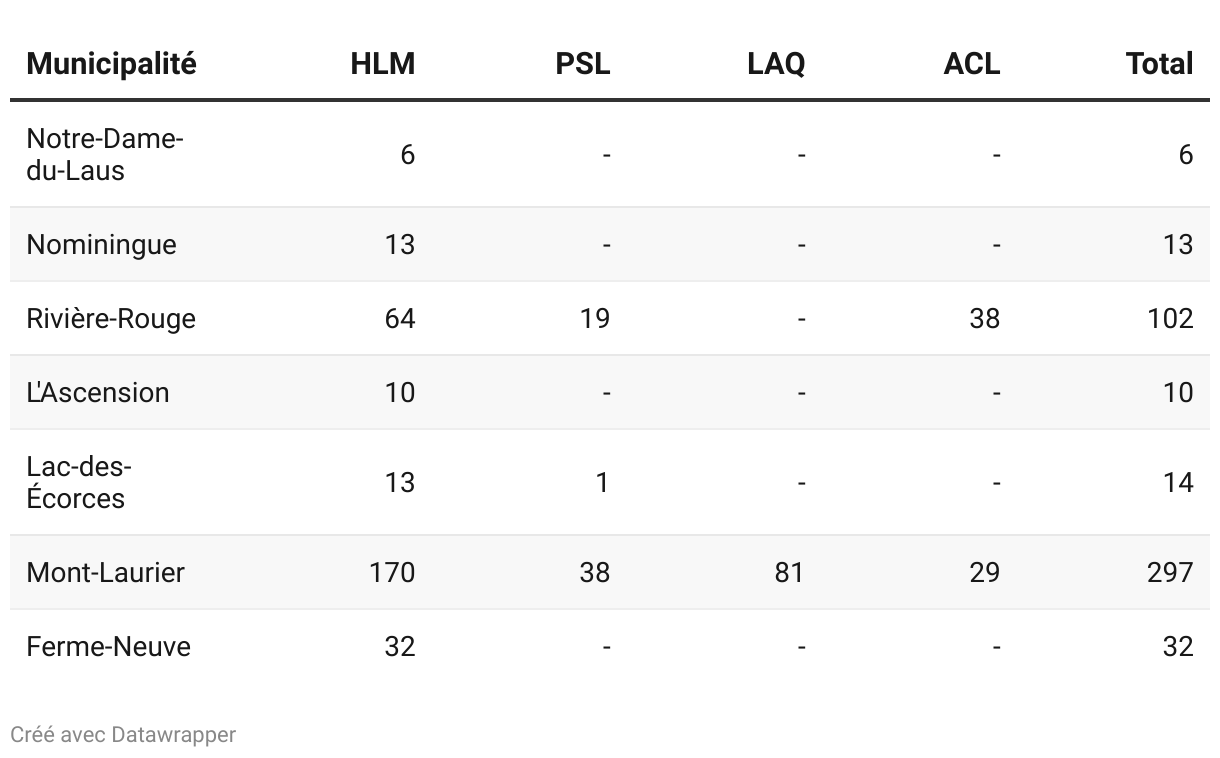Select the PSL column header
The image size is (1220, 758).
582,64
